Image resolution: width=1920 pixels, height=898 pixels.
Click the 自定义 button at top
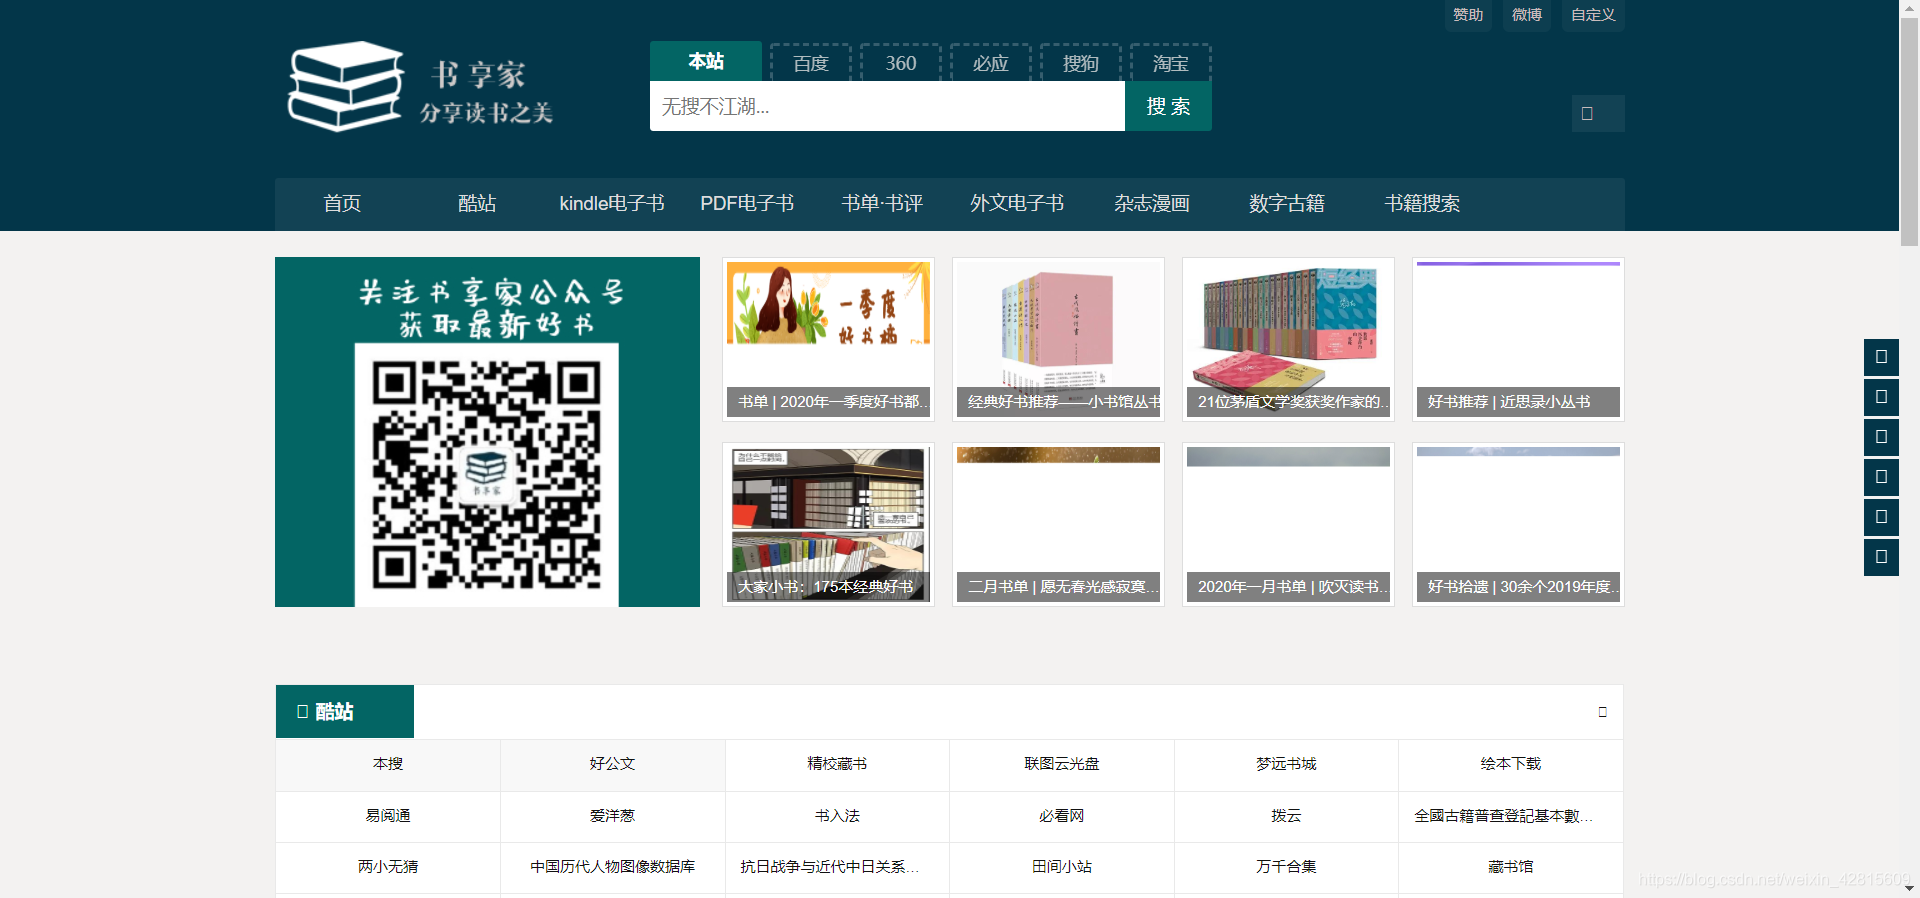pyautogui.click(x=1593, y=15)
